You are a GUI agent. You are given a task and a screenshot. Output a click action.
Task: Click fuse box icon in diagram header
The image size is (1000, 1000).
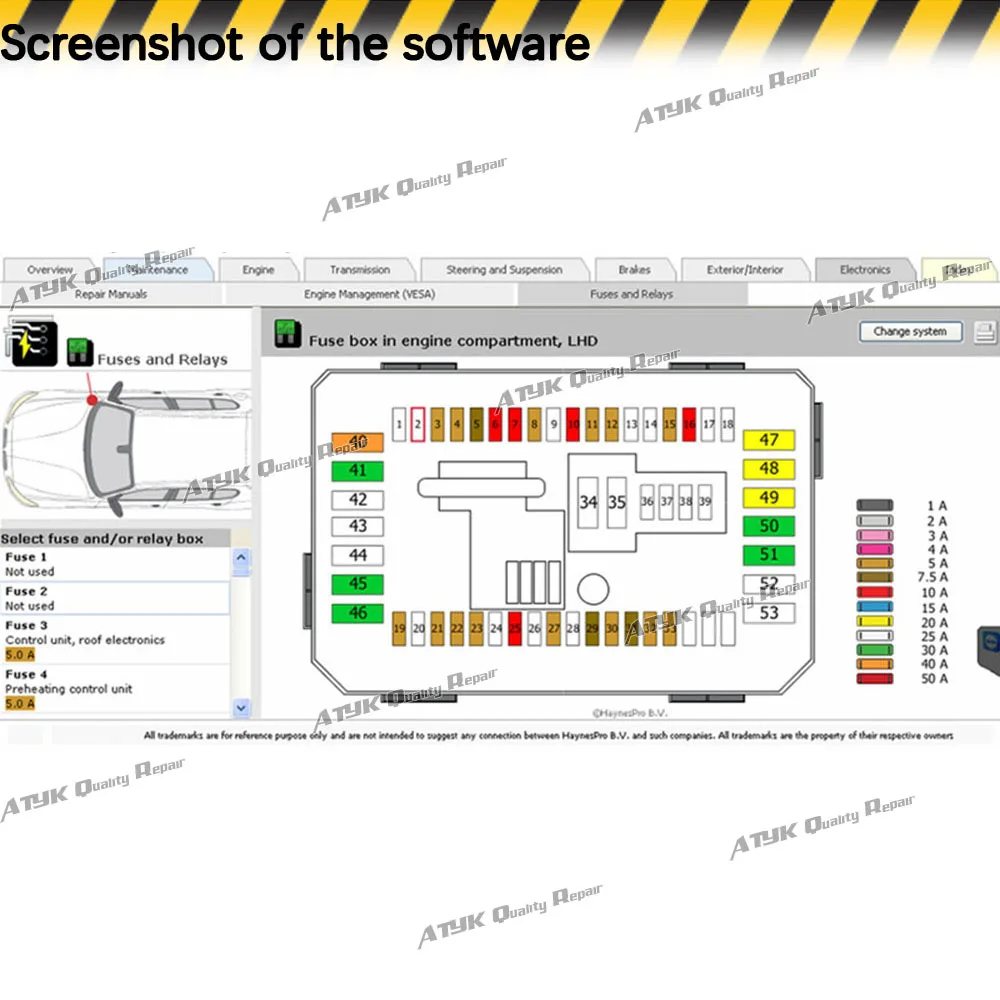click(288, 334)
